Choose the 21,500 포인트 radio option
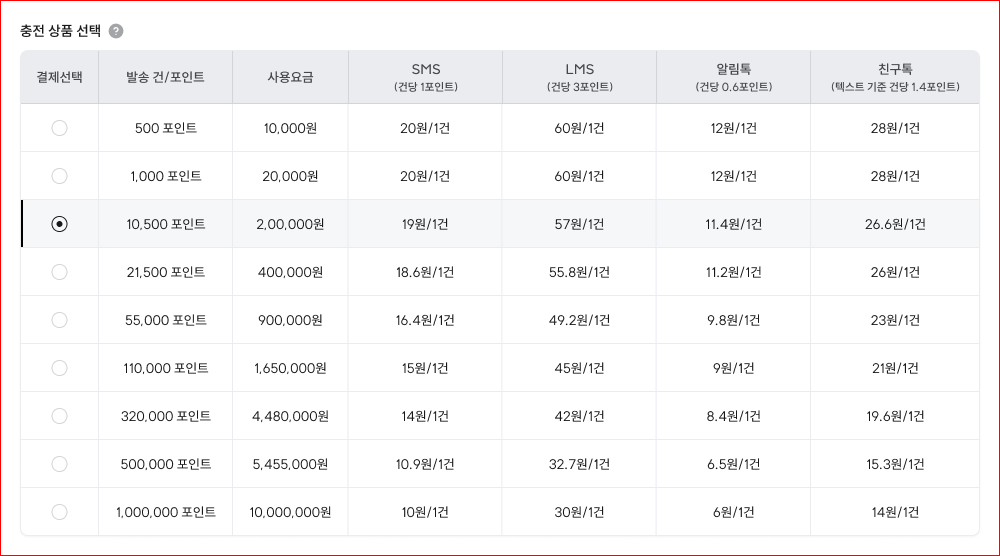This screenshot has height=556, width=1000. tap(59, 272)
